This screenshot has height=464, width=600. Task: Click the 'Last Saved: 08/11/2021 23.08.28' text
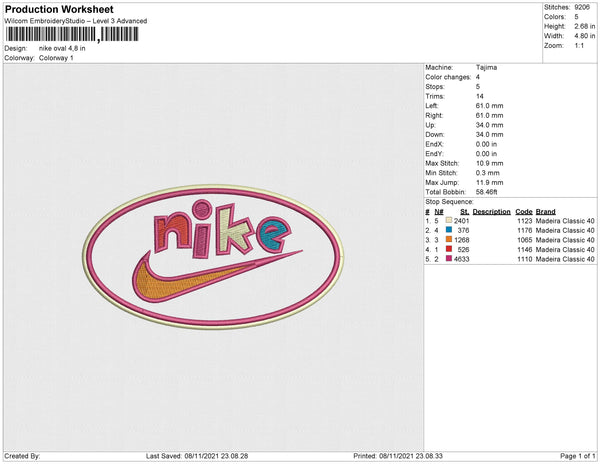click(197, 456)
